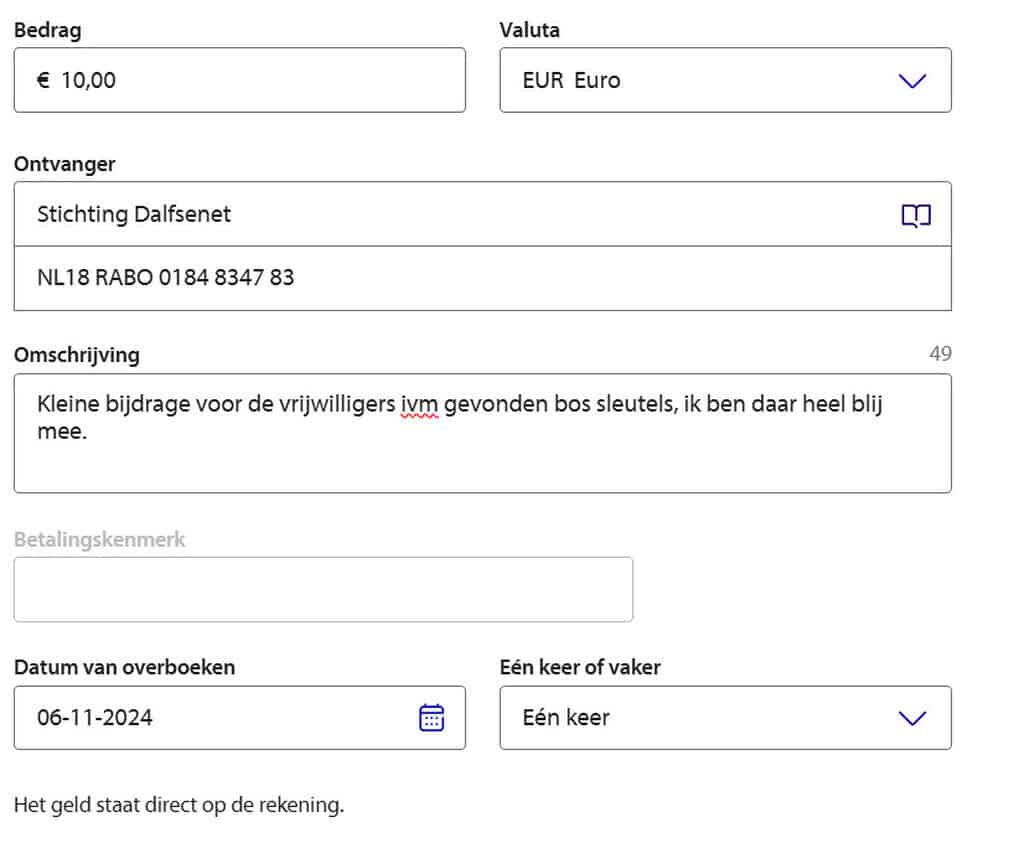
Task: Click the empty Betalingskenmerk field
Action: click(x=323, y=590)
